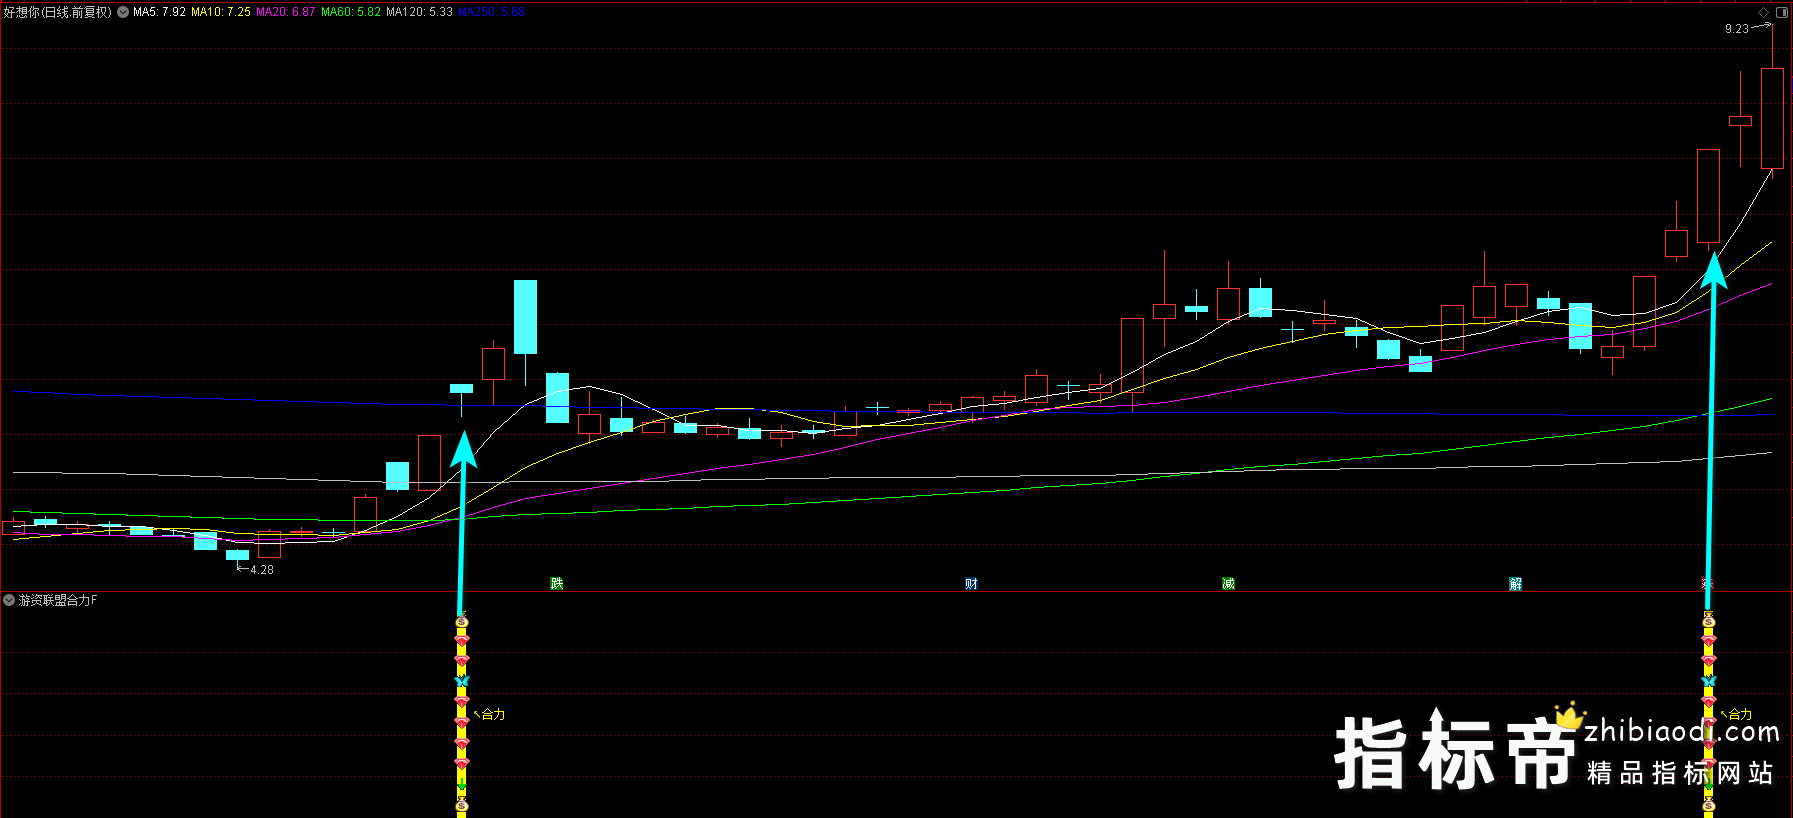Select the MA120: 5.33 label
This screenshot has width=1793, height=818.
click(x=419, y=12)
